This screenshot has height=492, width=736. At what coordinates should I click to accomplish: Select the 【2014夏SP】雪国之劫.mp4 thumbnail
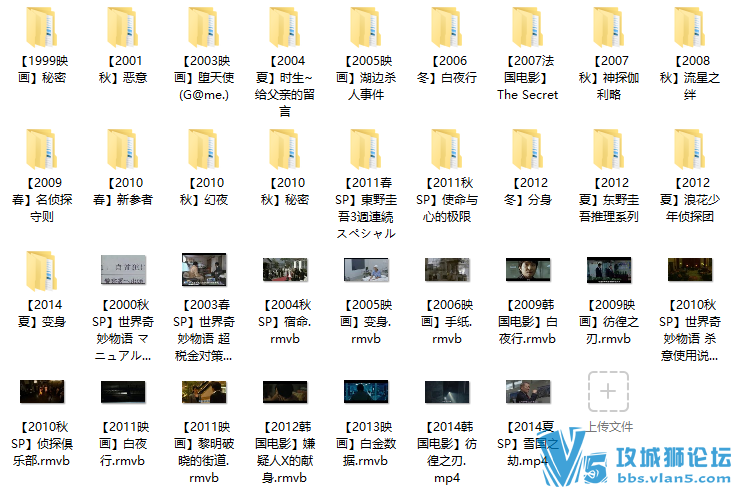point(528,392)
